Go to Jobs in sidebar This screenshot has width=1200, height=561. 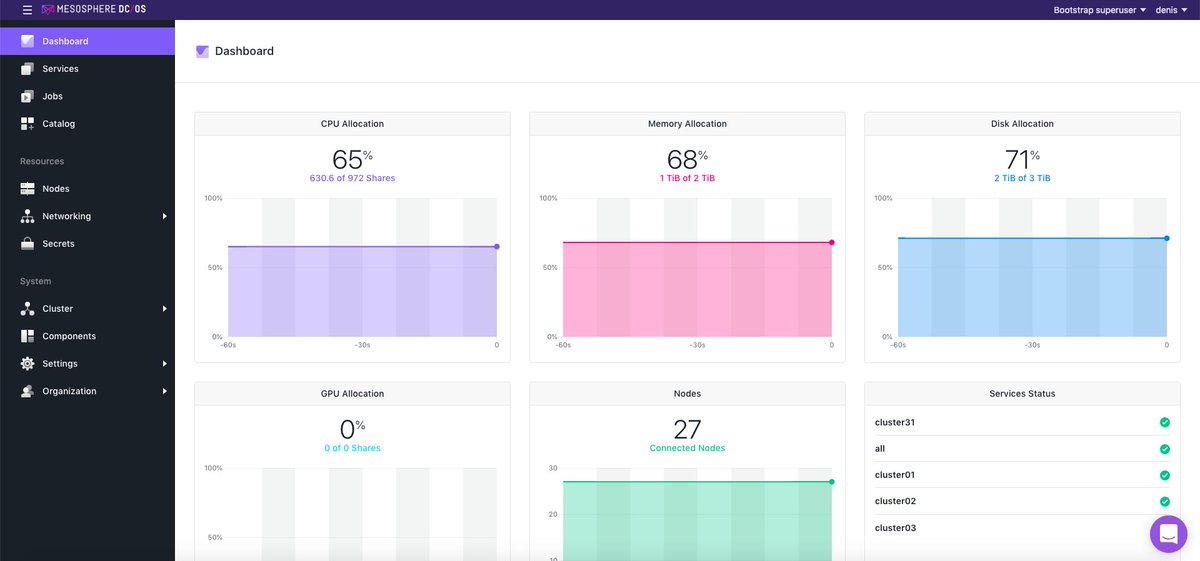[x=87, y=96]
